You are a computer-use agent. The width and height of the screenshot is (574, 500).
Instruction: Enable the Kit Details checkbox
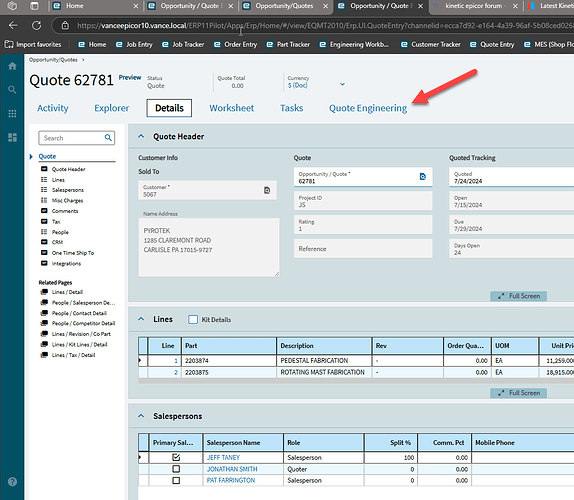click(193, 320)
